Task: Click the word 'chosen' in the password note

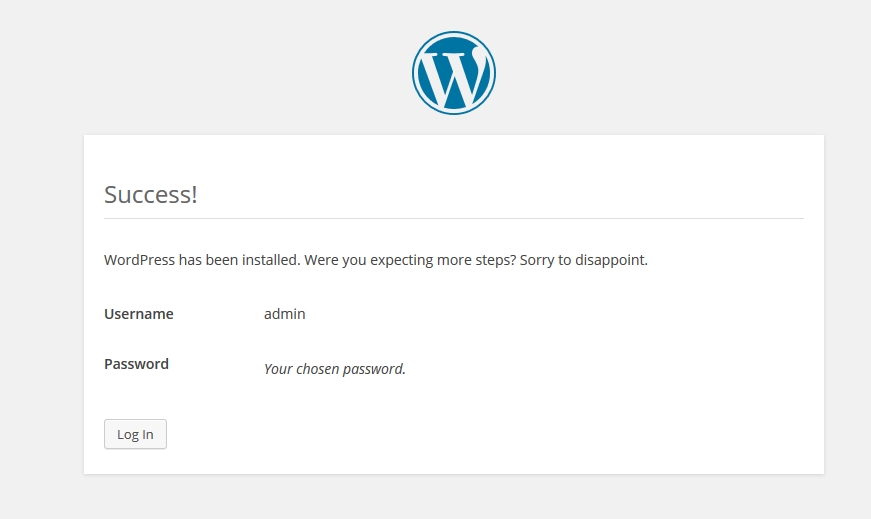Action: pos(318,369)
